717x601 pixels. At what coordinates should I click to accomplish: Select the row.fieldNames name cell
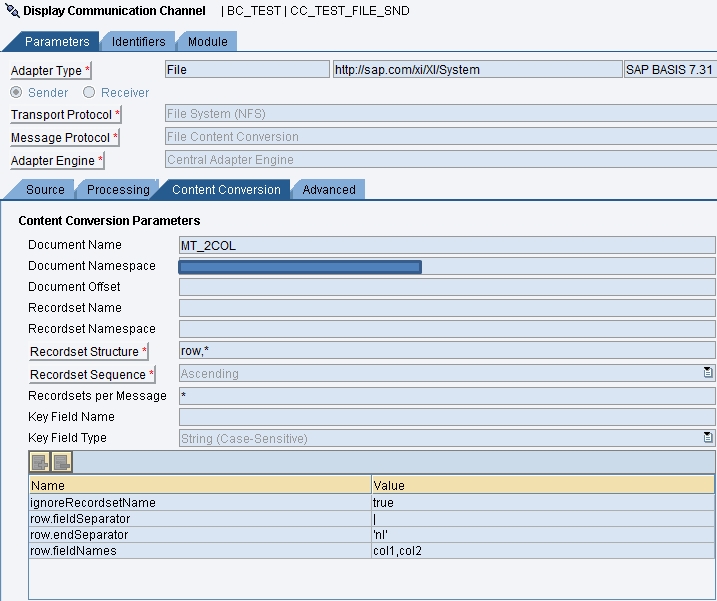200,551
